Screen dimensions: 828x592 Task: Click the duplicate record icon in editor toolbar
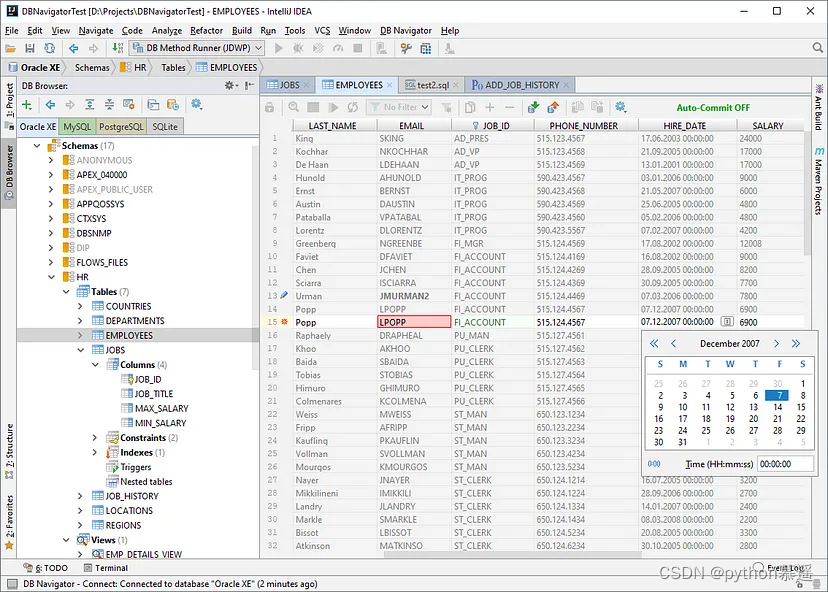(x=469, y=108)
